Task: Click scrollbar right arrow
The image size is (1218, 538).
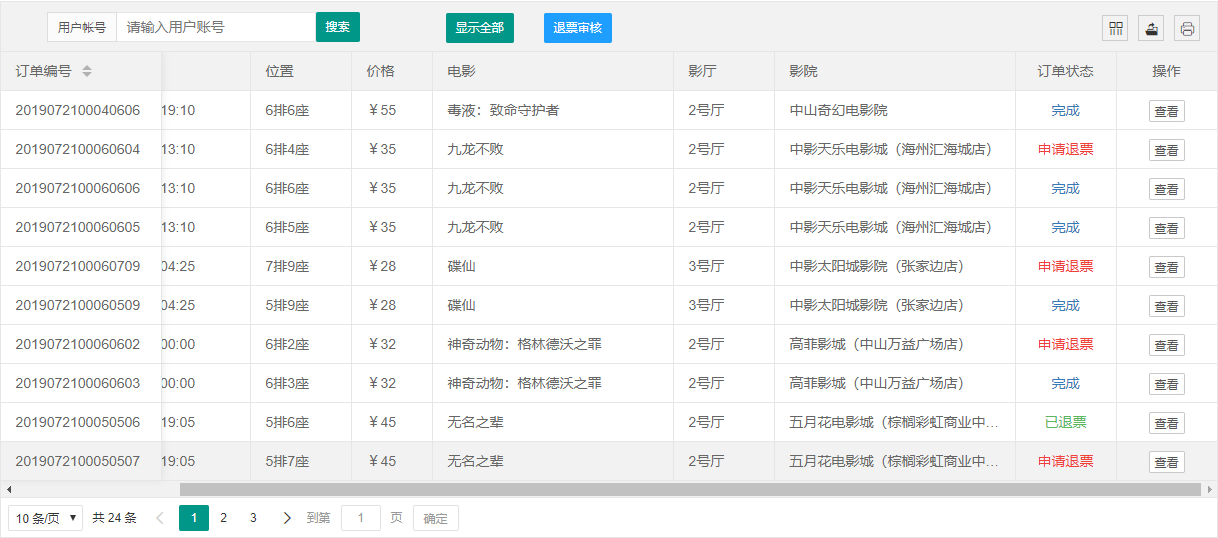Action: (x=1210, y=490)
